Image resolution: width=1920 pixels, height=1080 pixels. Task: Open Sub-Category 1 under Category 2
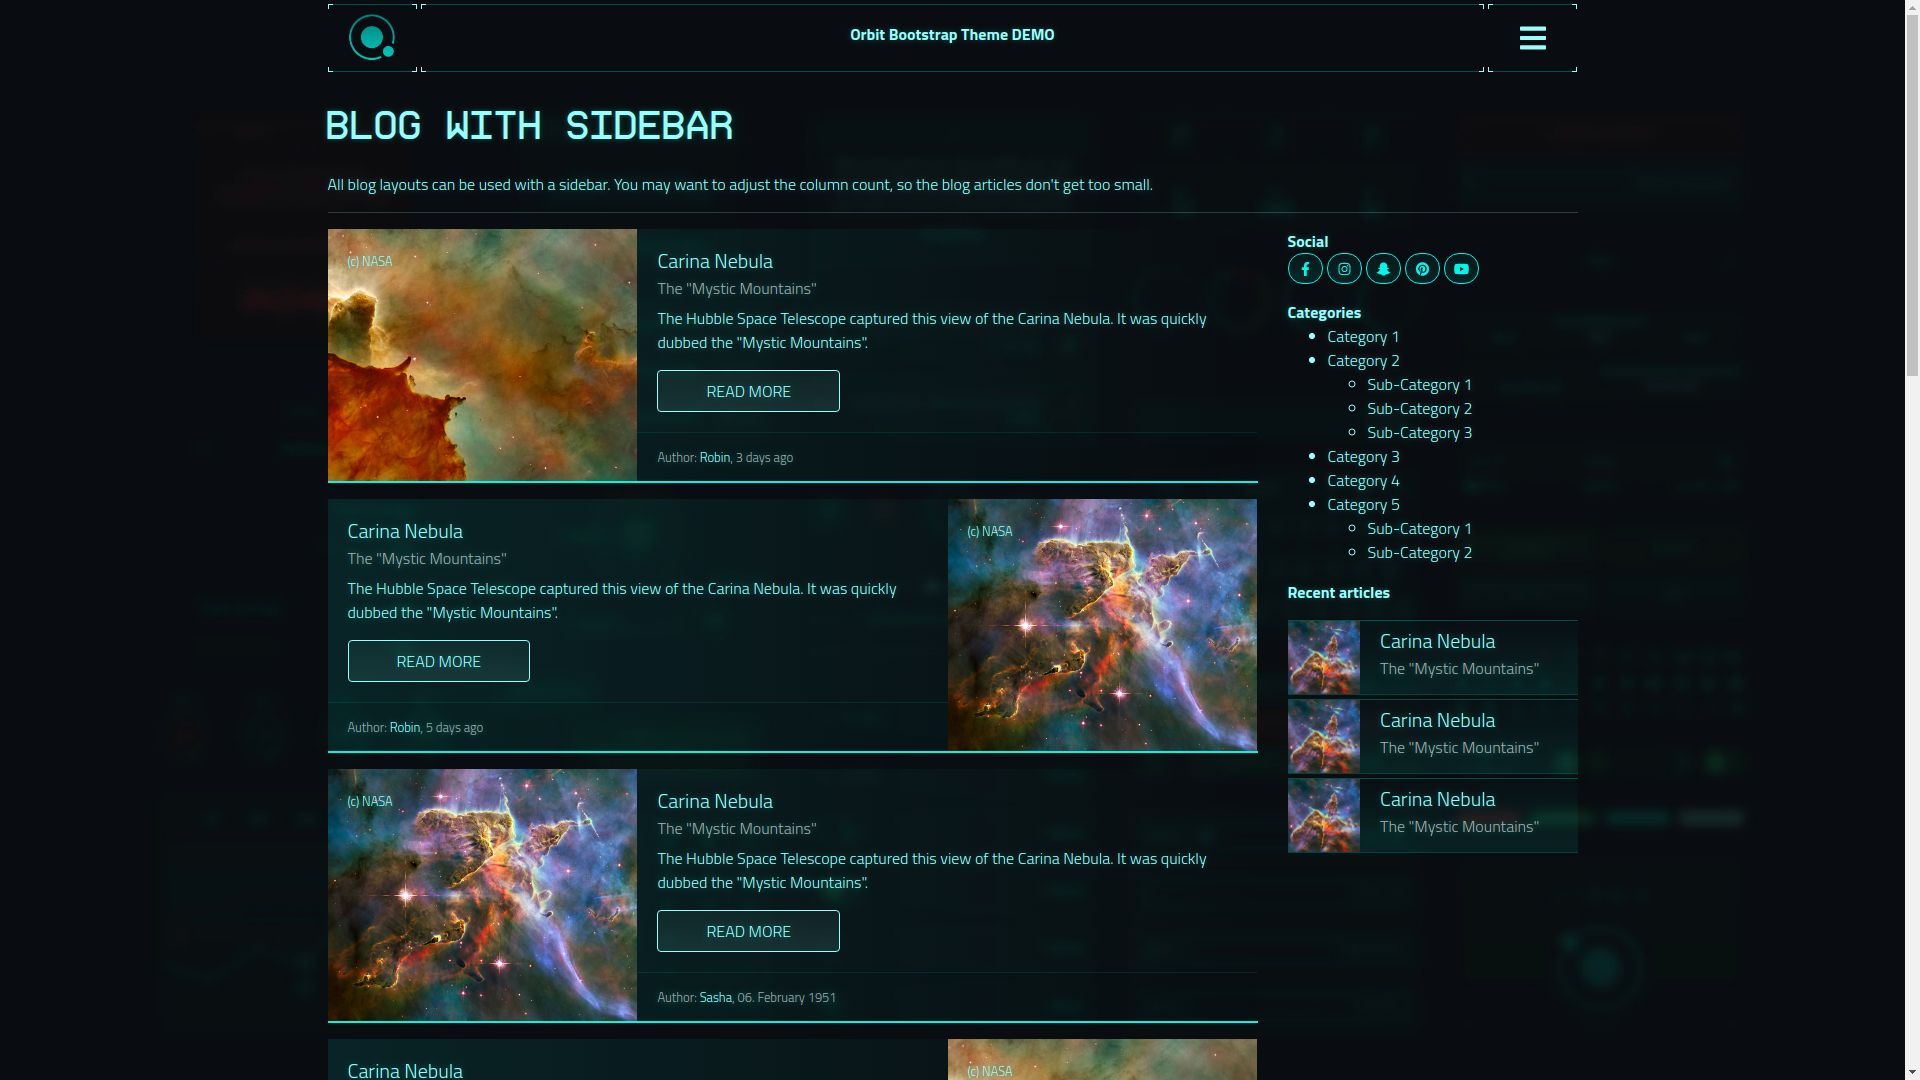pos(1419,385)
